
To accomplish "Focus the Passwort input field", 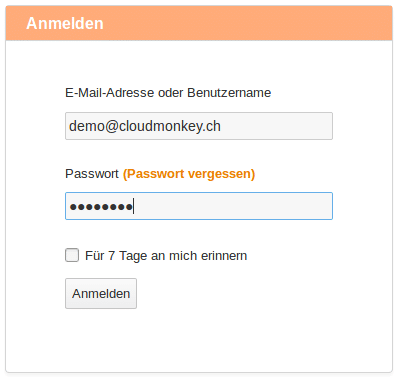I will click(199, 206).
